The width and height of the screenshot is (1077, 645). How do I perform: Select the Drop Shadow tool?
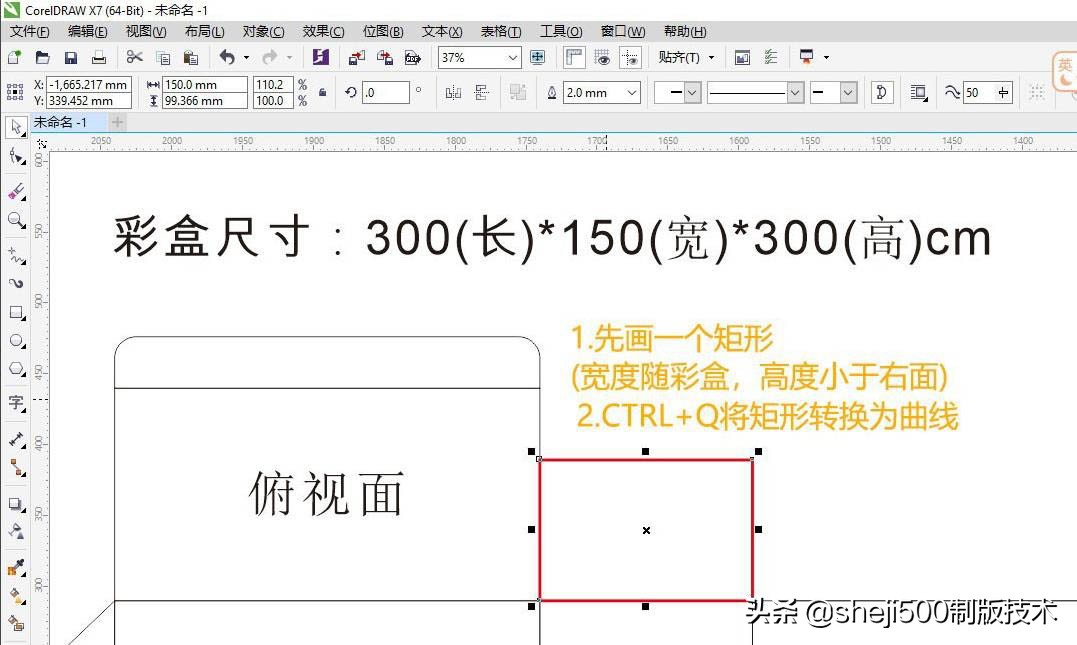pyautogui.click(x=16, y=504)
